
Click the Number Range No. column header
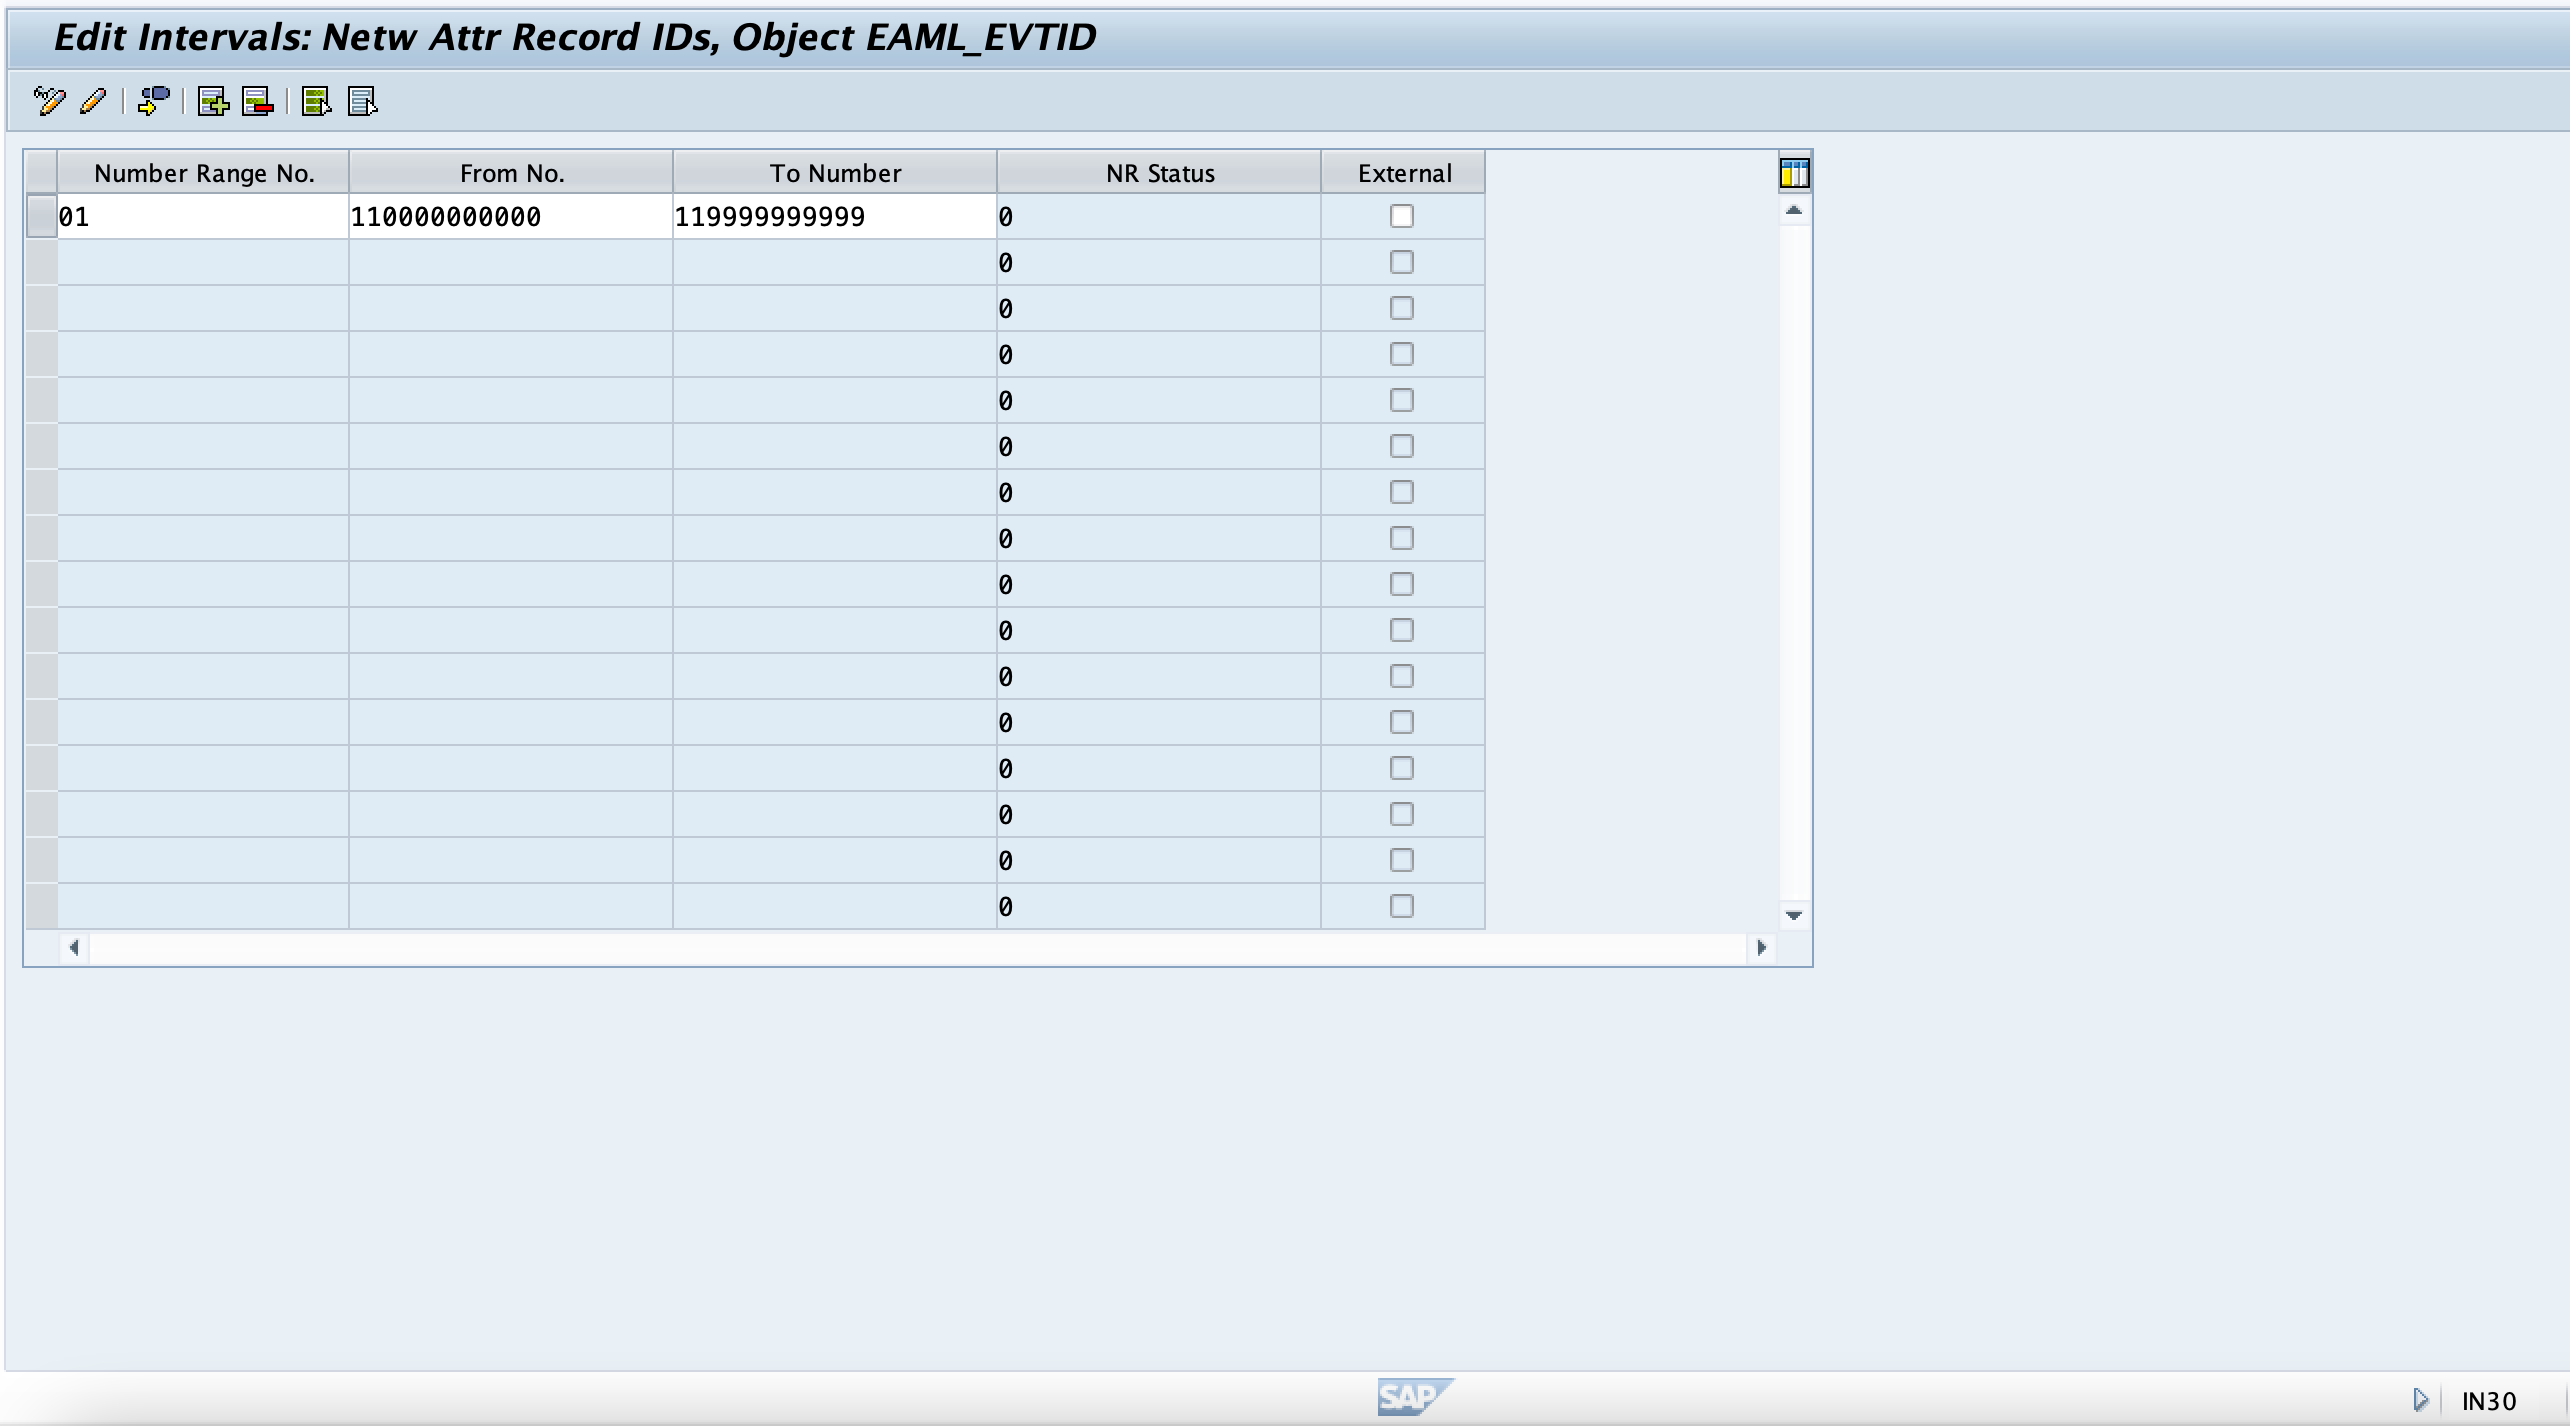click(x=204, y=173)
